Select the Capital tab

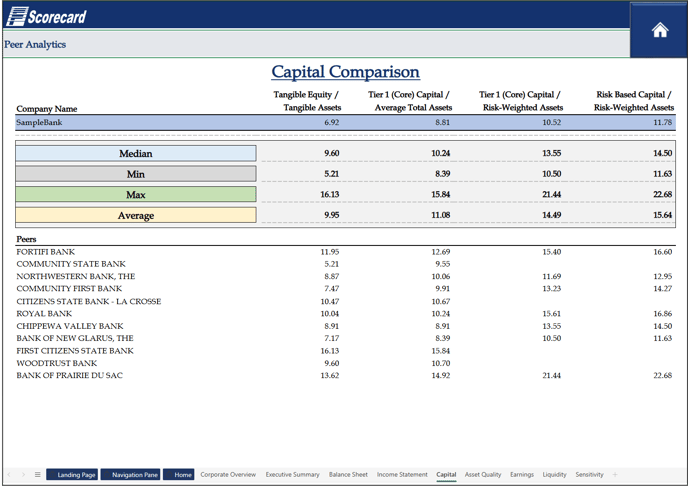(x=446, y=474)
